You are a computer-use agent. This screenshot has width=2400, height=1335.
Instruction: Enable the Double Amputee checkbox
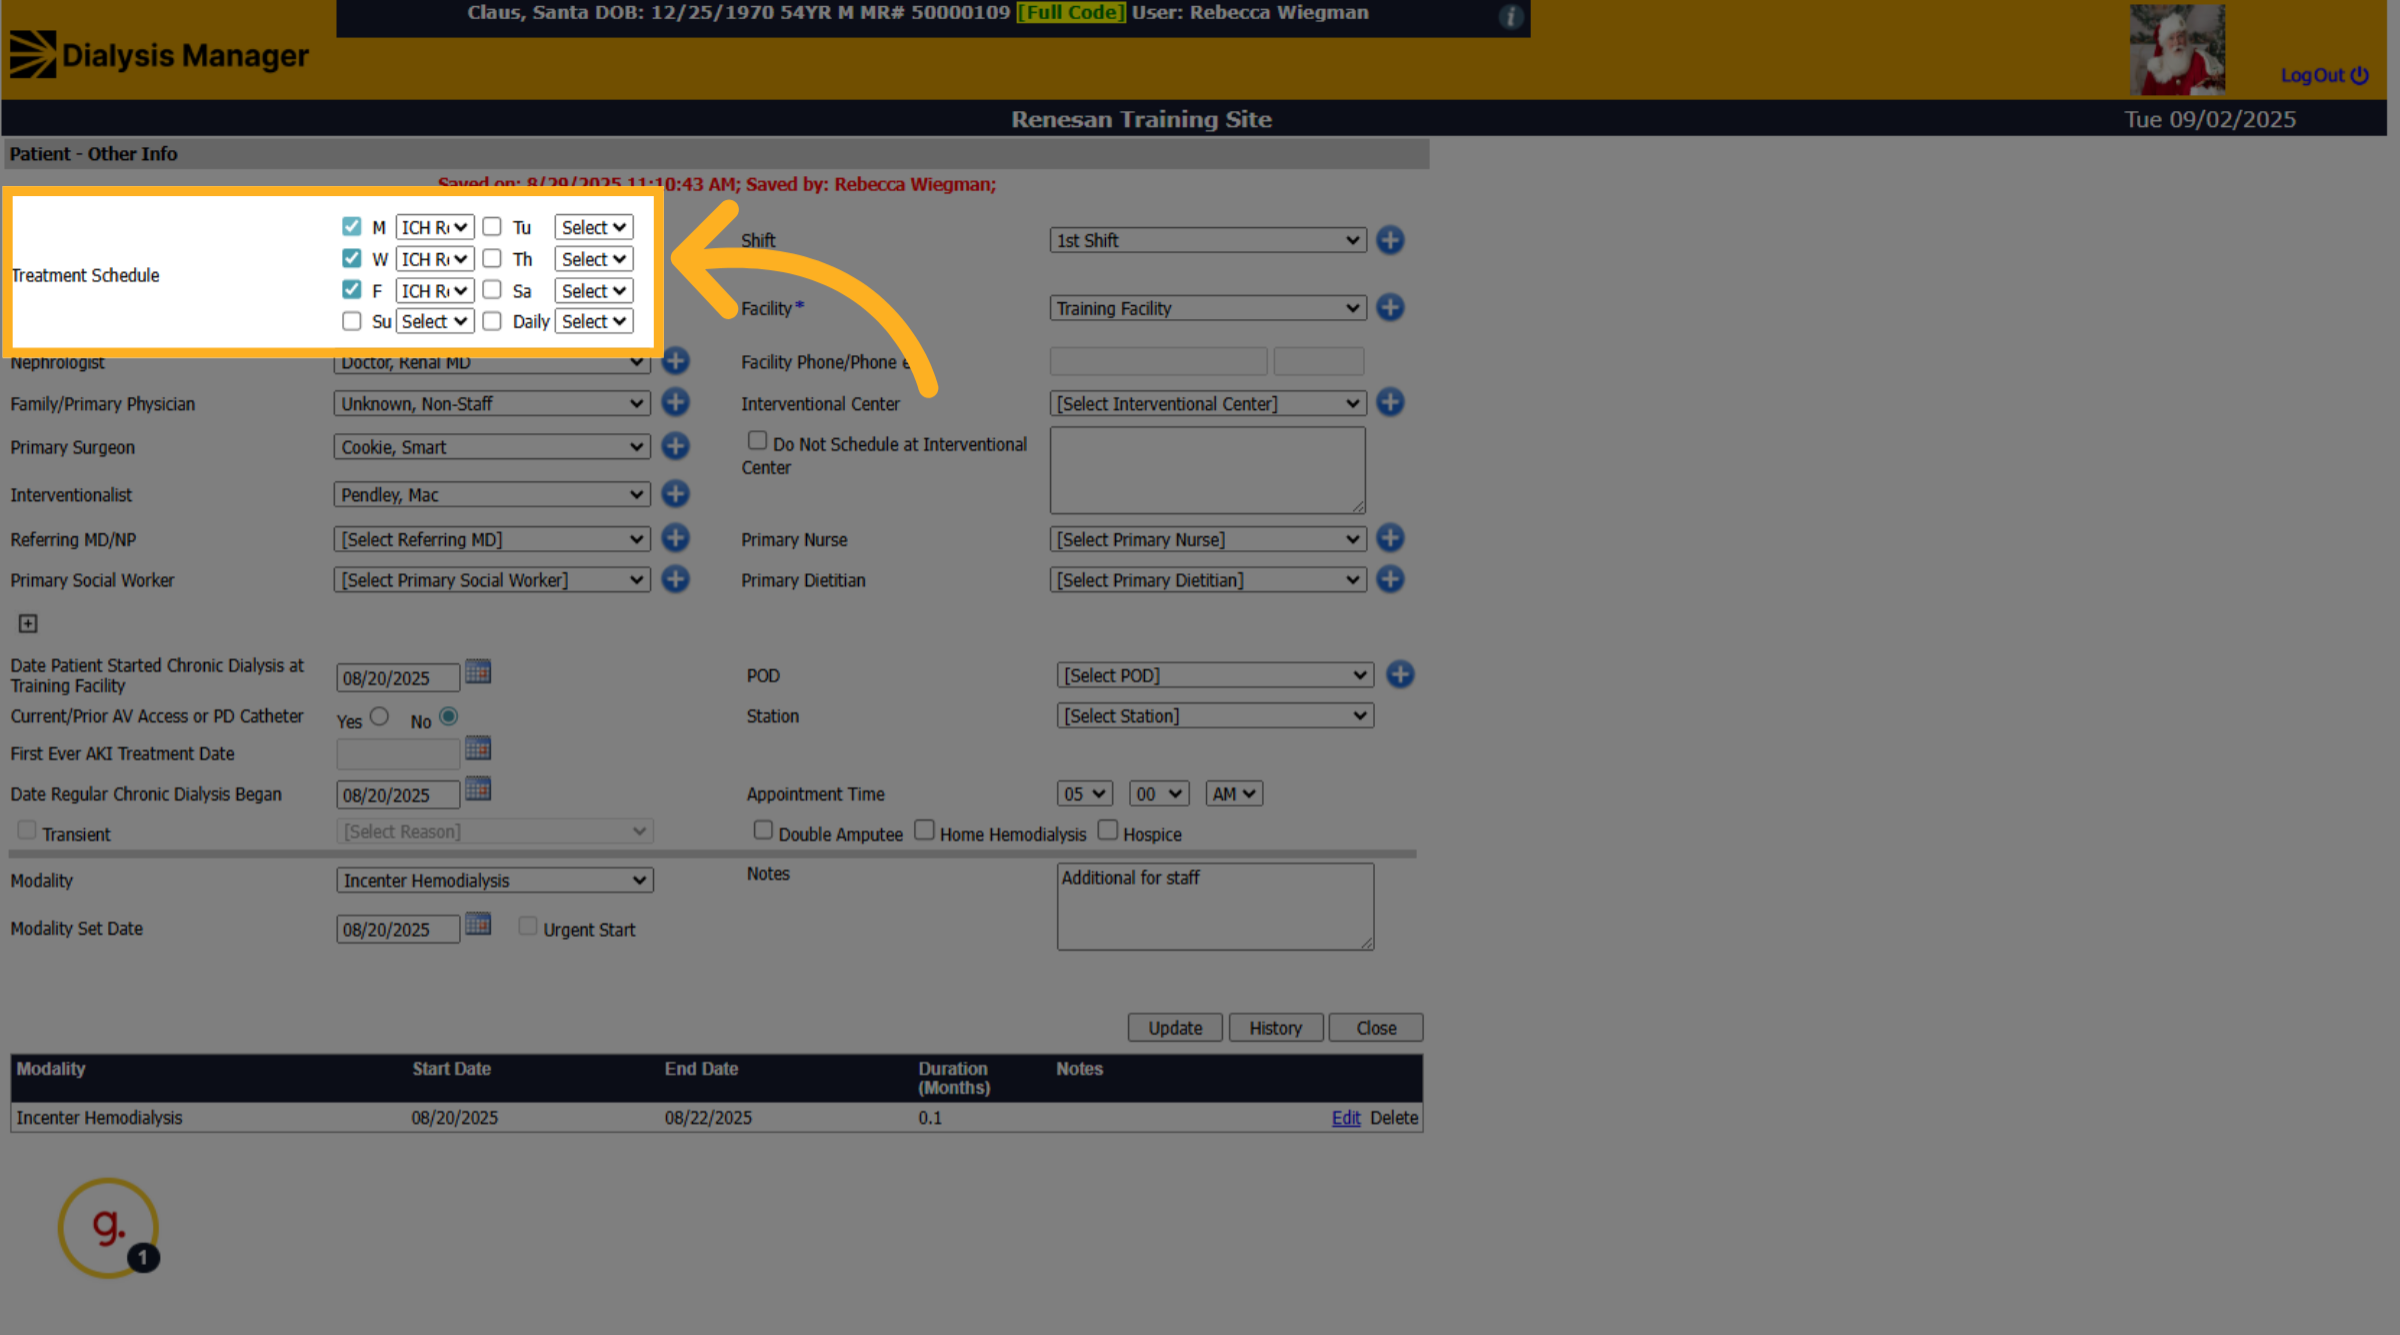[x=763, y=830]
